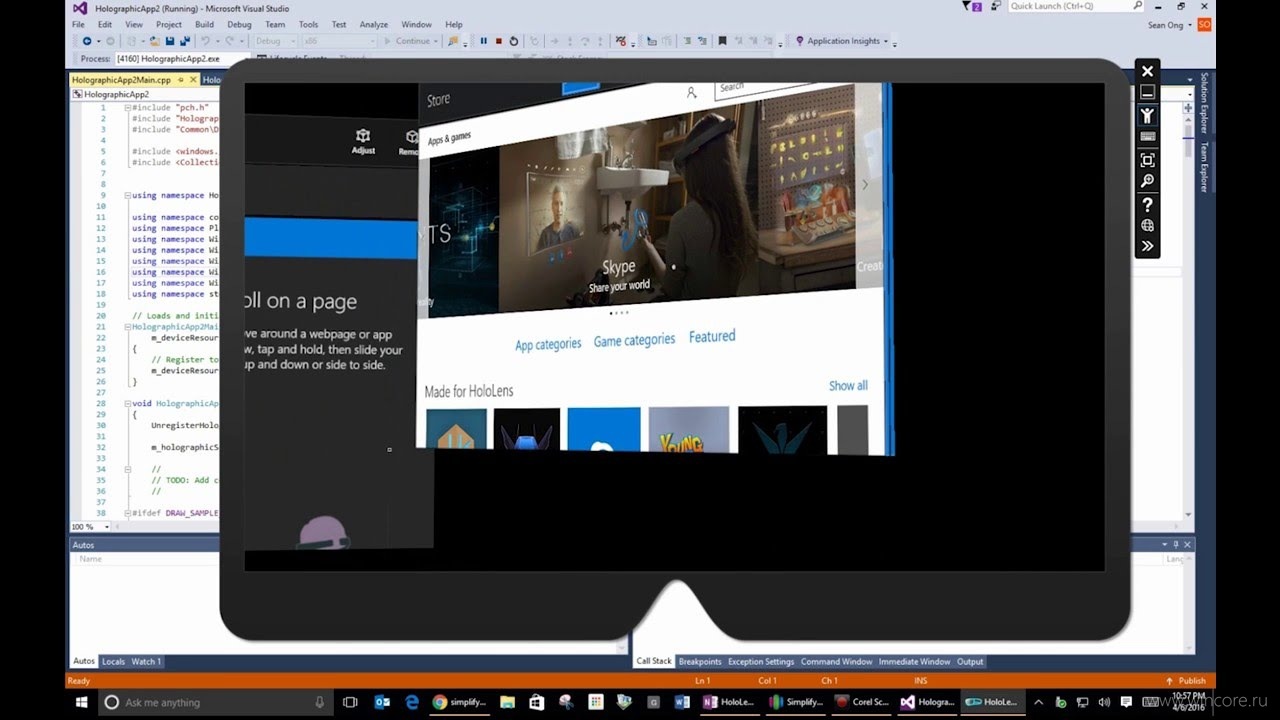Switch to the Locals tab
Viewport: 1280px width, 720px height.
pos(113,661)
